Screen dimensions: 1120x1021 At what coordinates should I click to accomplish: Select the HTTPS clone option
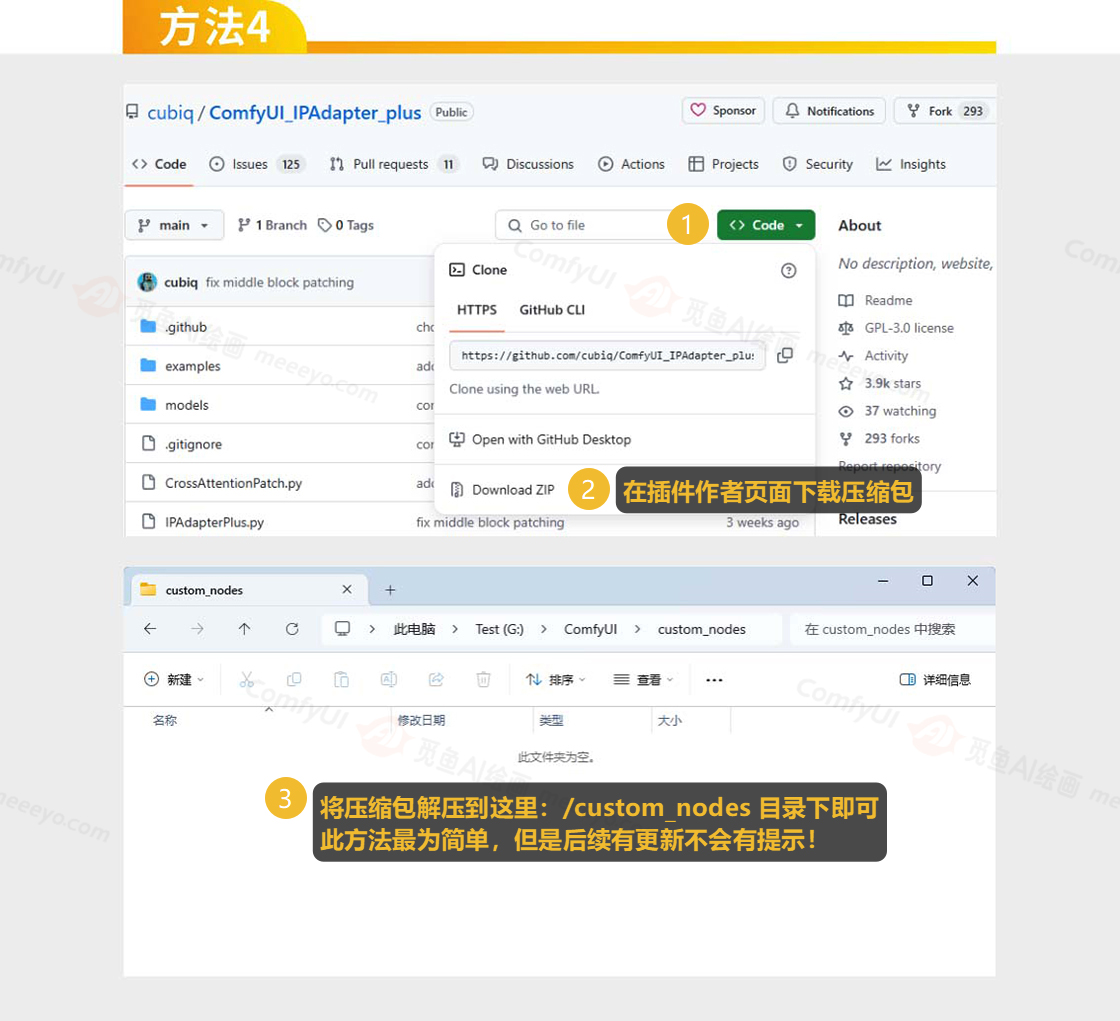click(476, 310)
